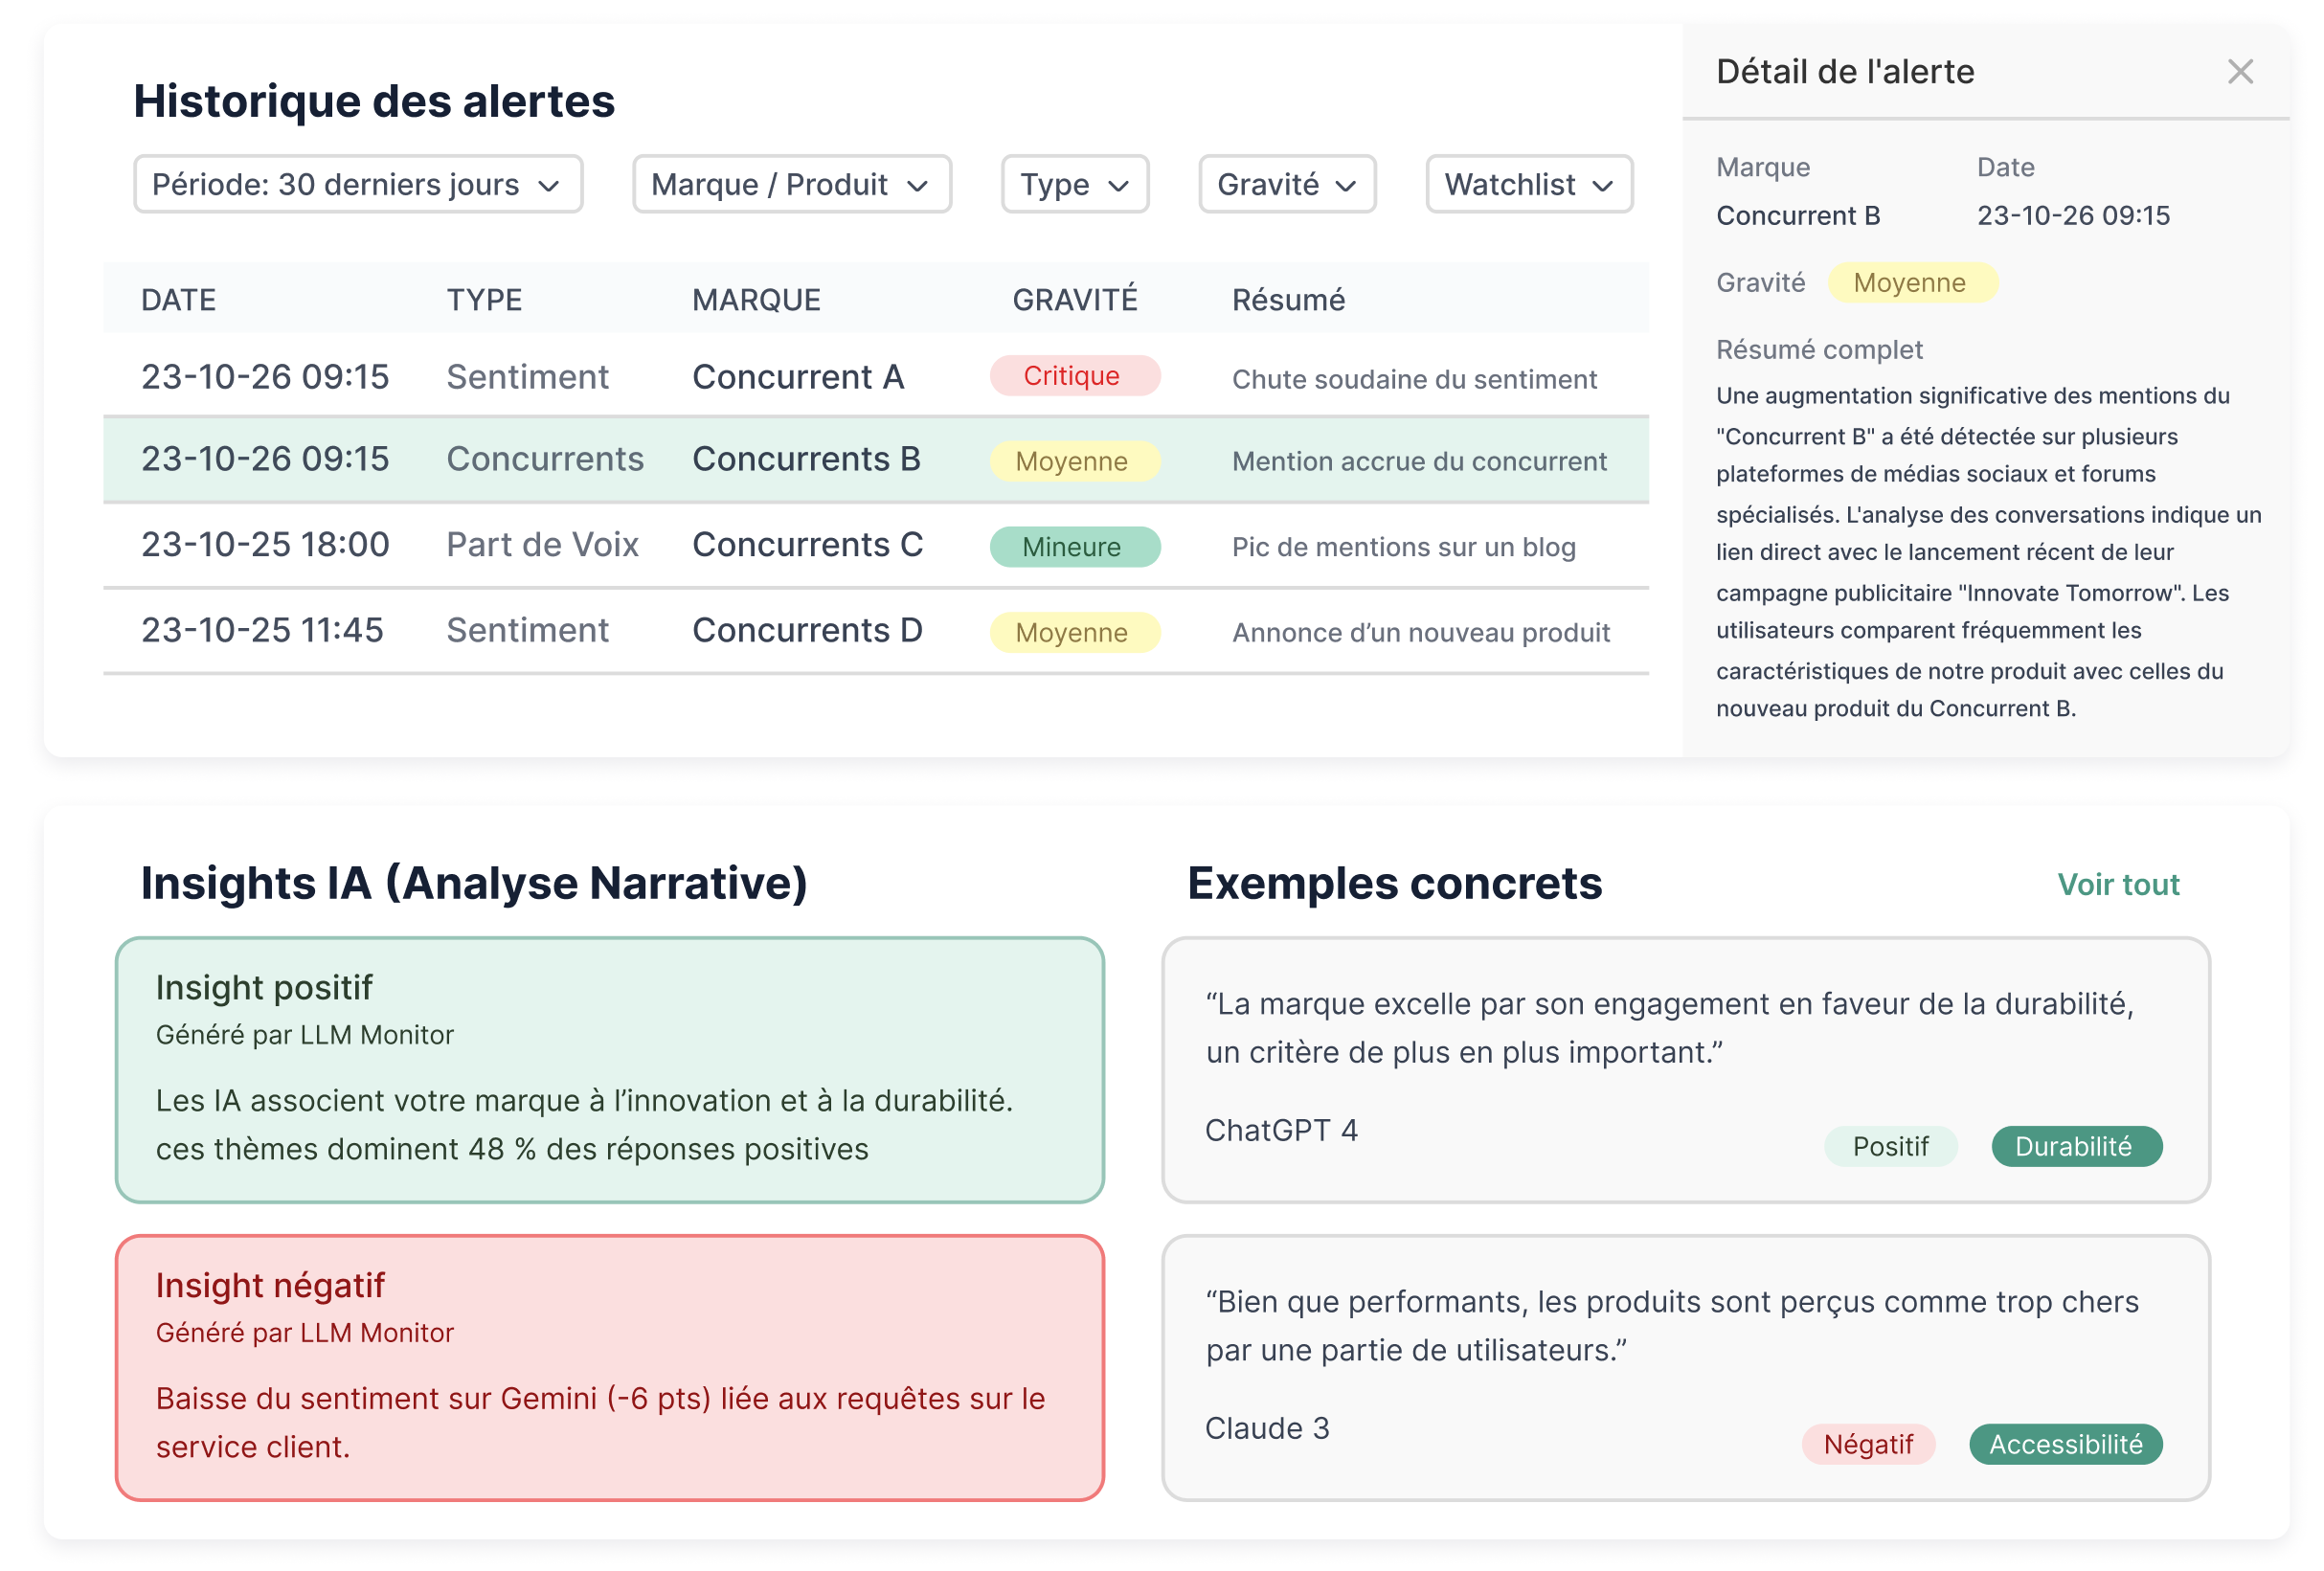
Task: Select the Positif sentiment tag
Action: [1890, 1146]
